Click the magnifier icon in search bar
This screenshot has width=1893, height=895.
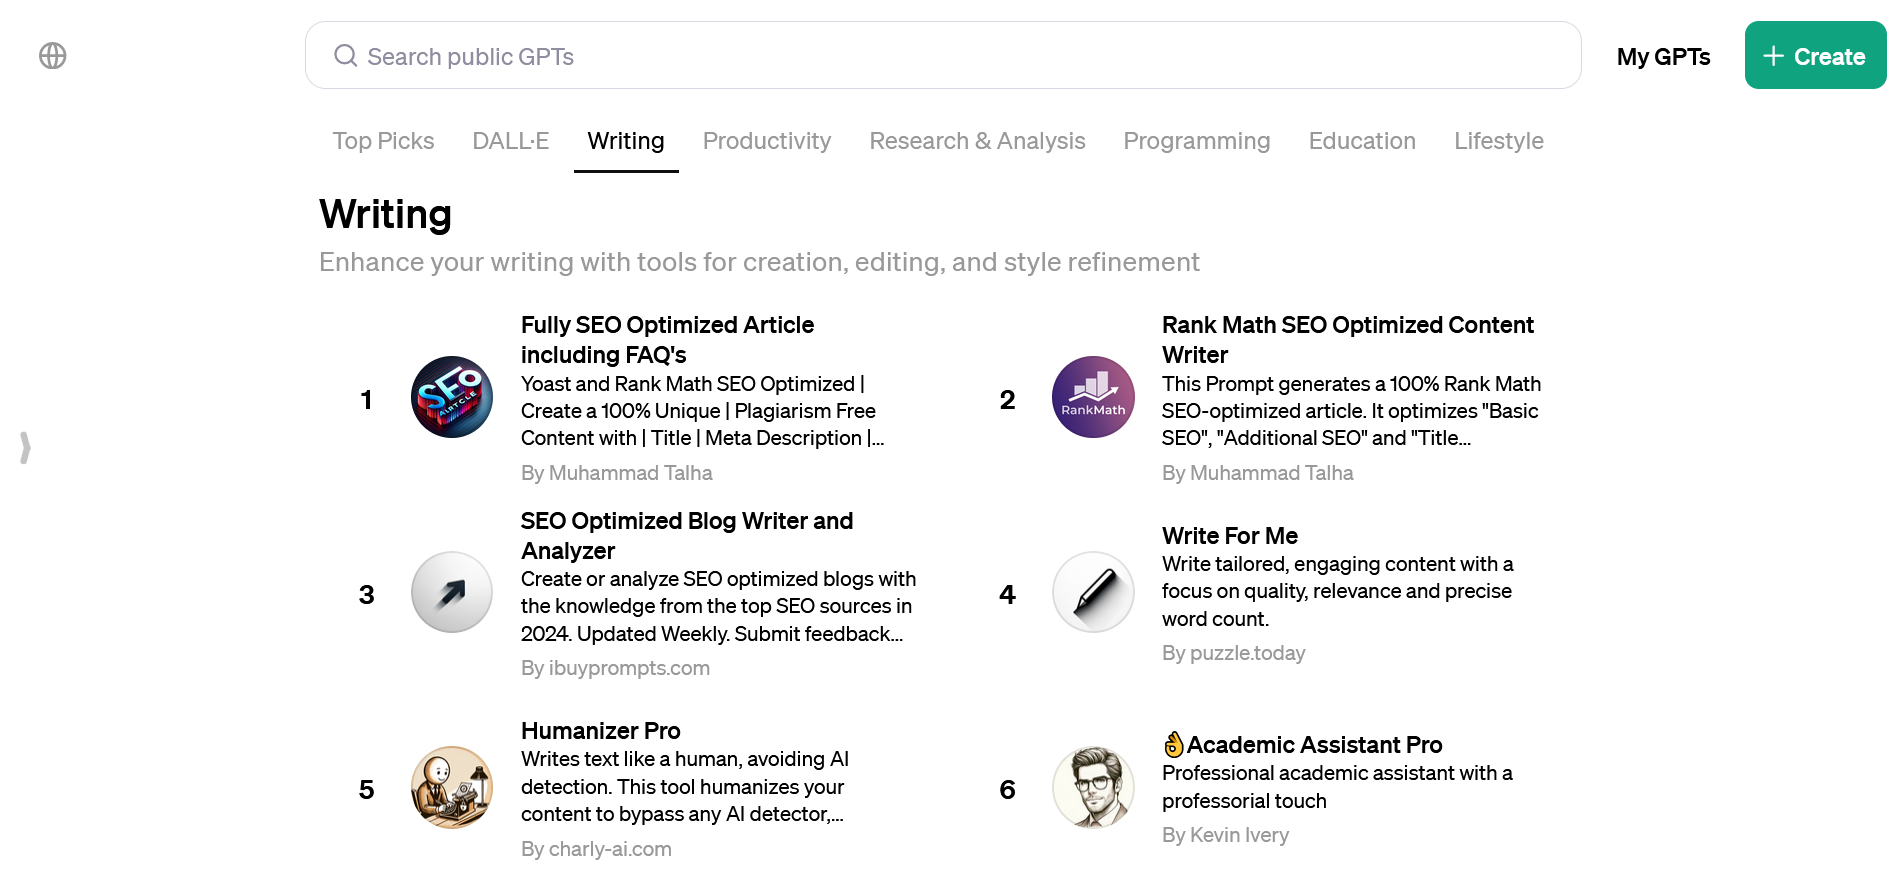pos(345,56)
